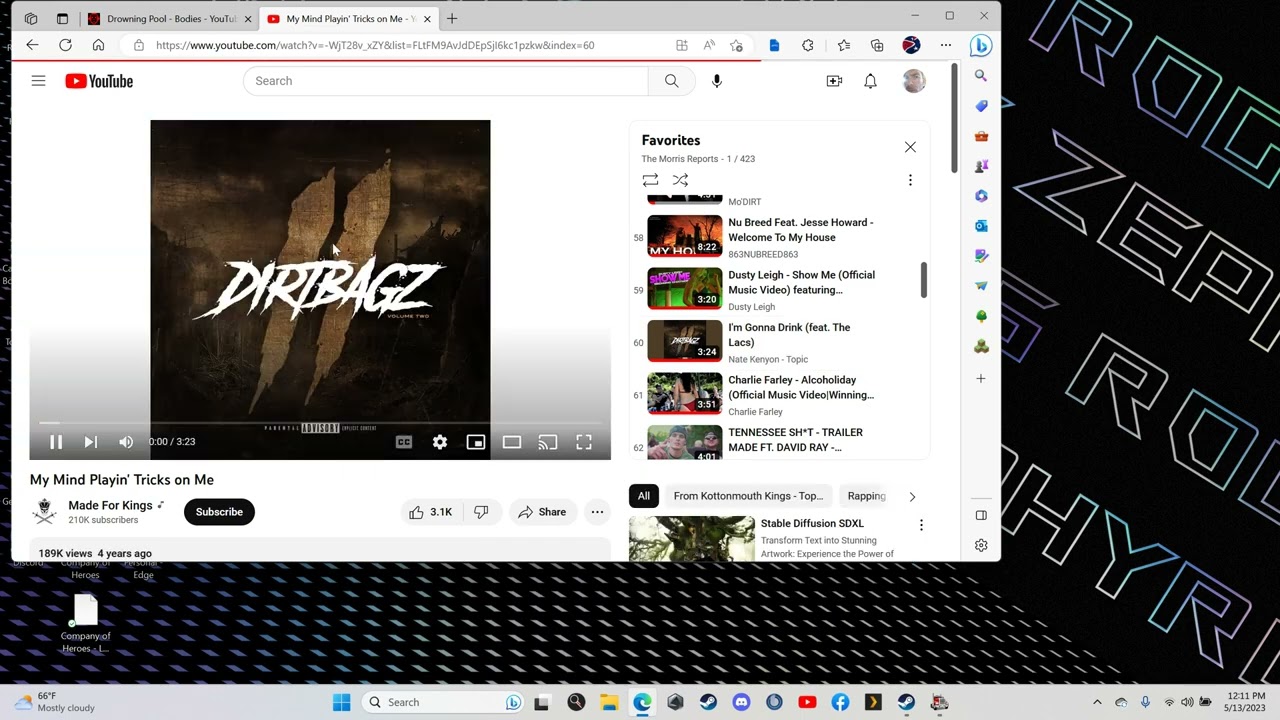Skip to the next video
The width and height of the screenshot is (1280, 720).
[90, 442]
